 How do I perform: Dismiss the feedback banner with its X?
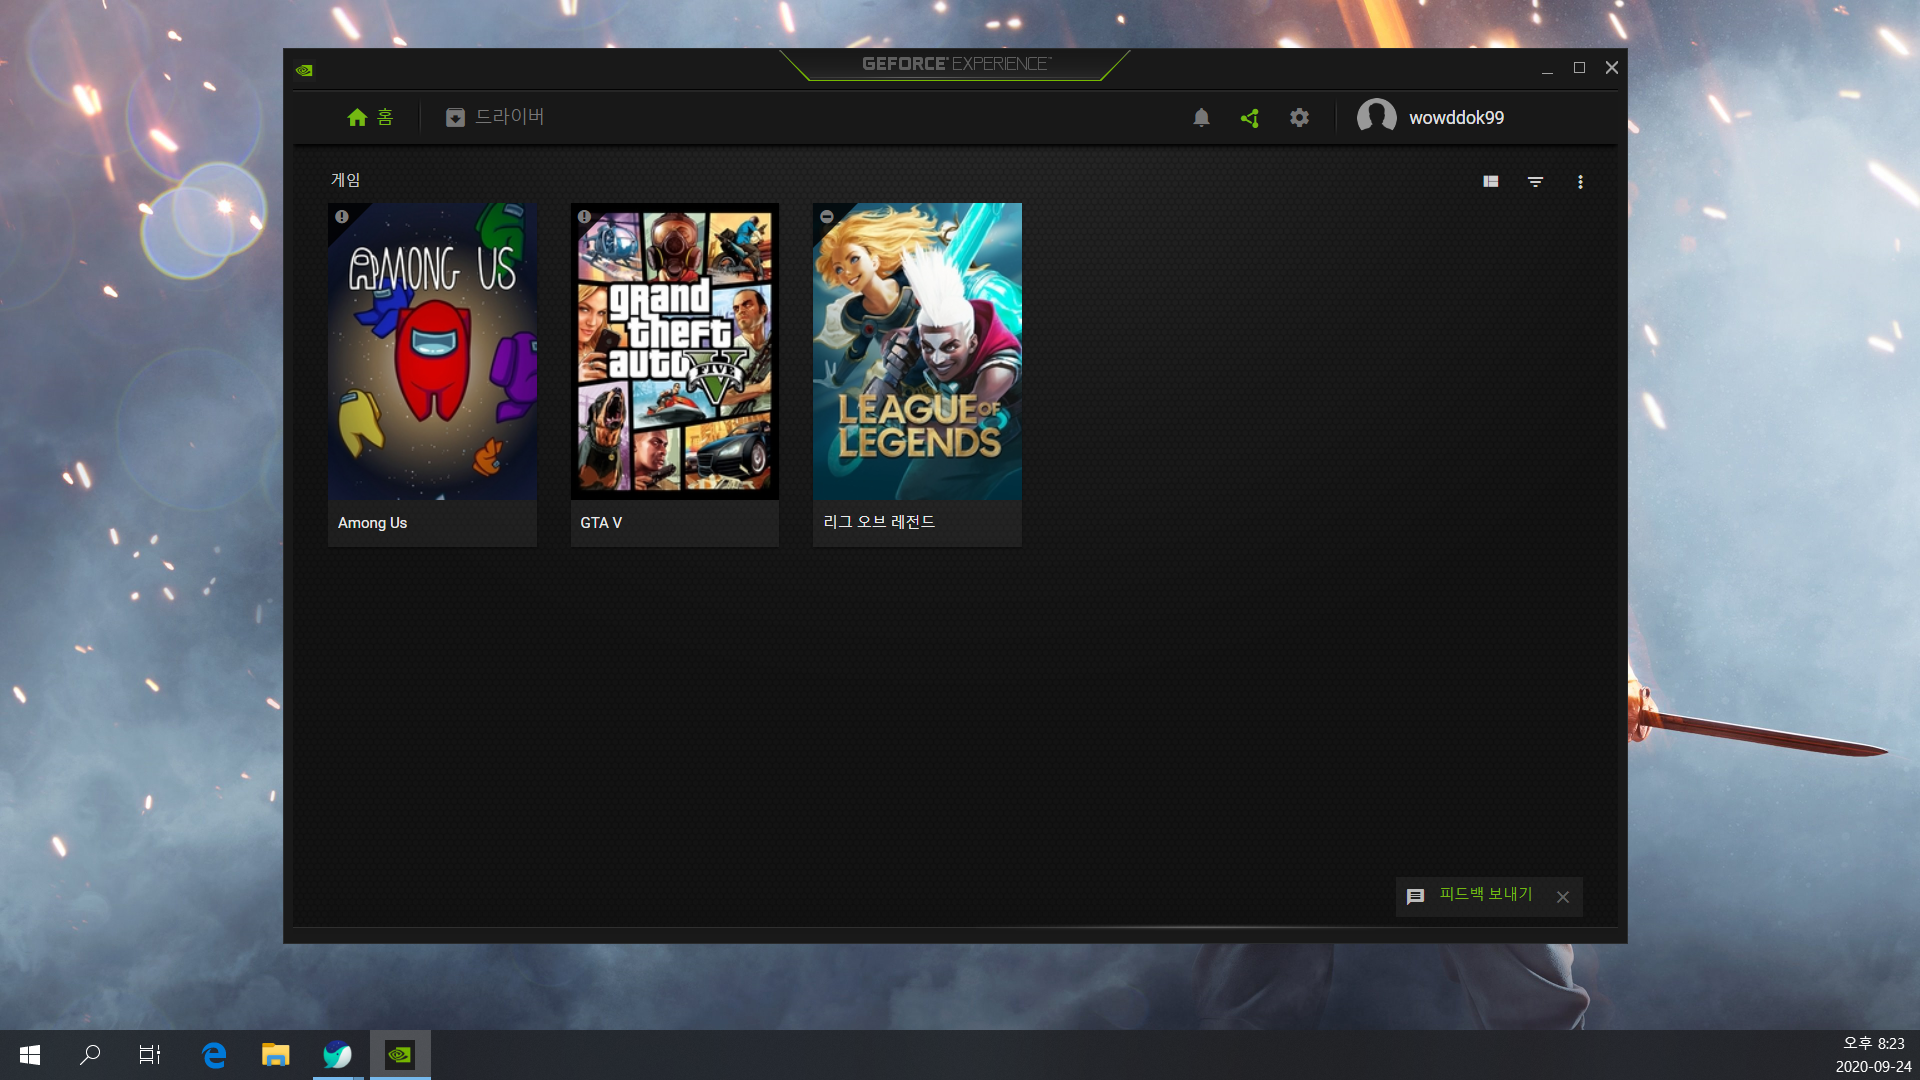pos(1563,897)
